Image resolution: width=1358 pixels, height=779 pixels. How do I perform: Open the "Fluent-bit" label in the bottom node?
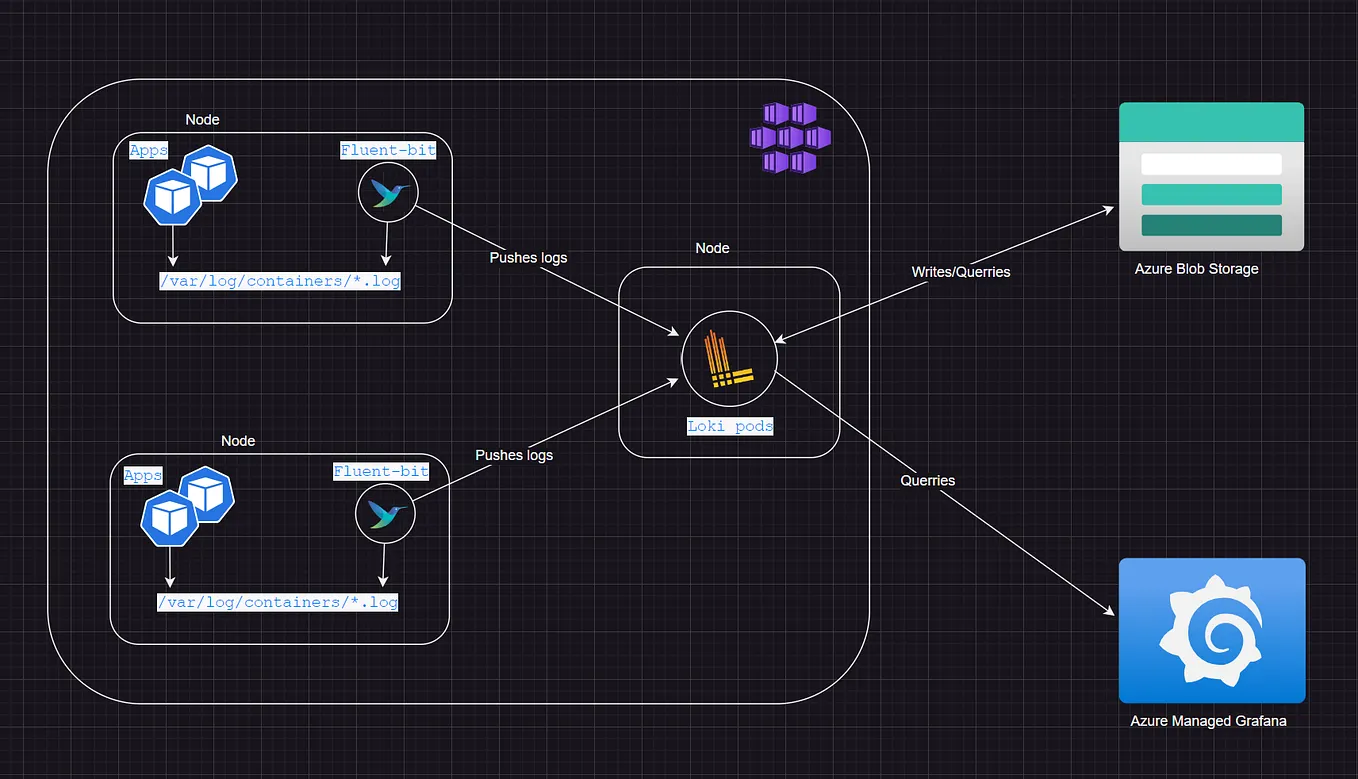[381, 470]
